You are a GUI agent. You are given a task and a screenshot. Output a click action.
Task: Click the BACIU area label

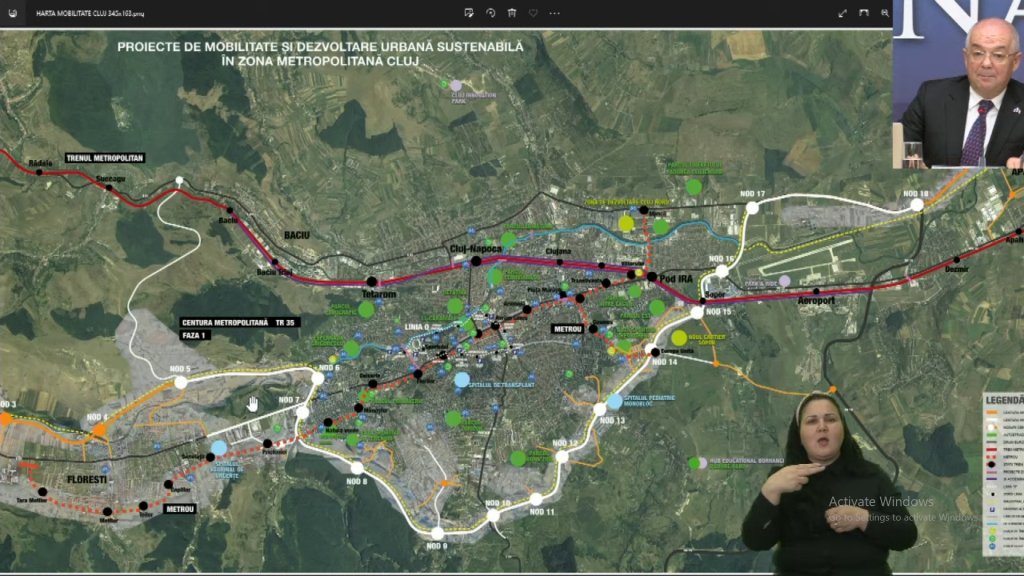(x=296, y=235)
